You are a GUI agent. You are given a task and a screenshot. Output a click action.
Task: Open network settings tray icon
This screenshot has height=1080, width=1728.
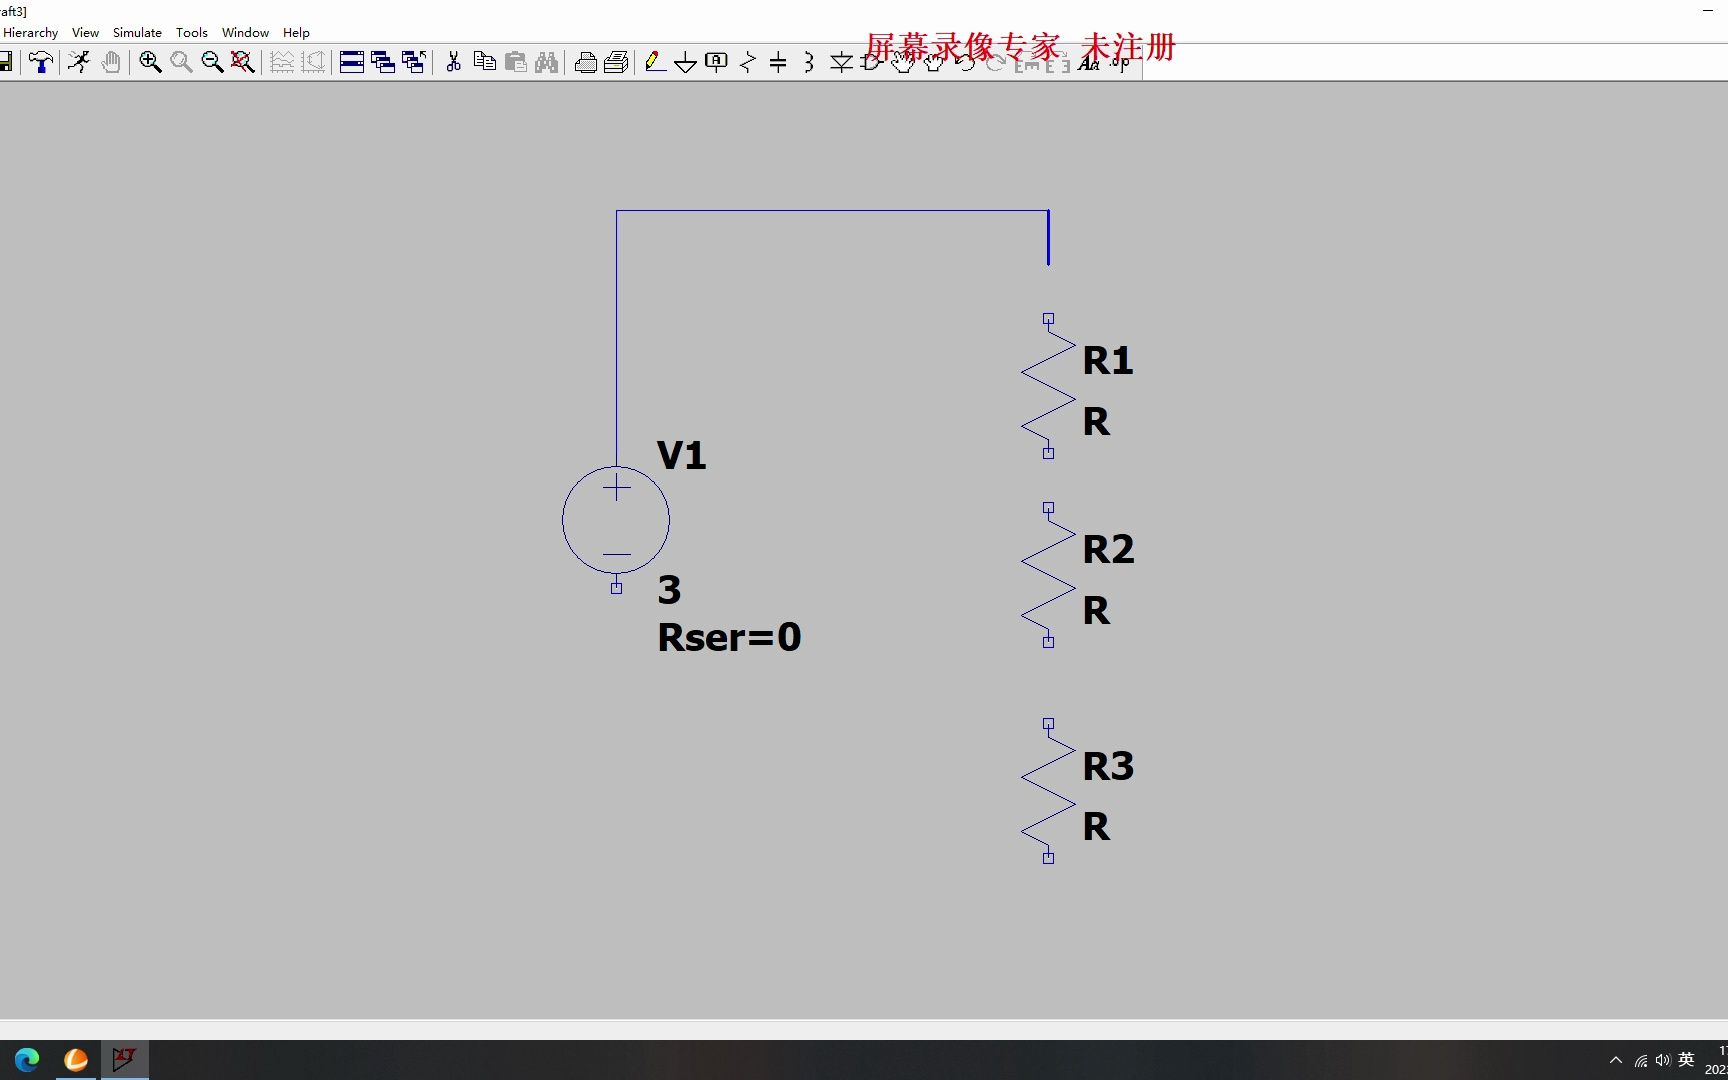1640,1060
